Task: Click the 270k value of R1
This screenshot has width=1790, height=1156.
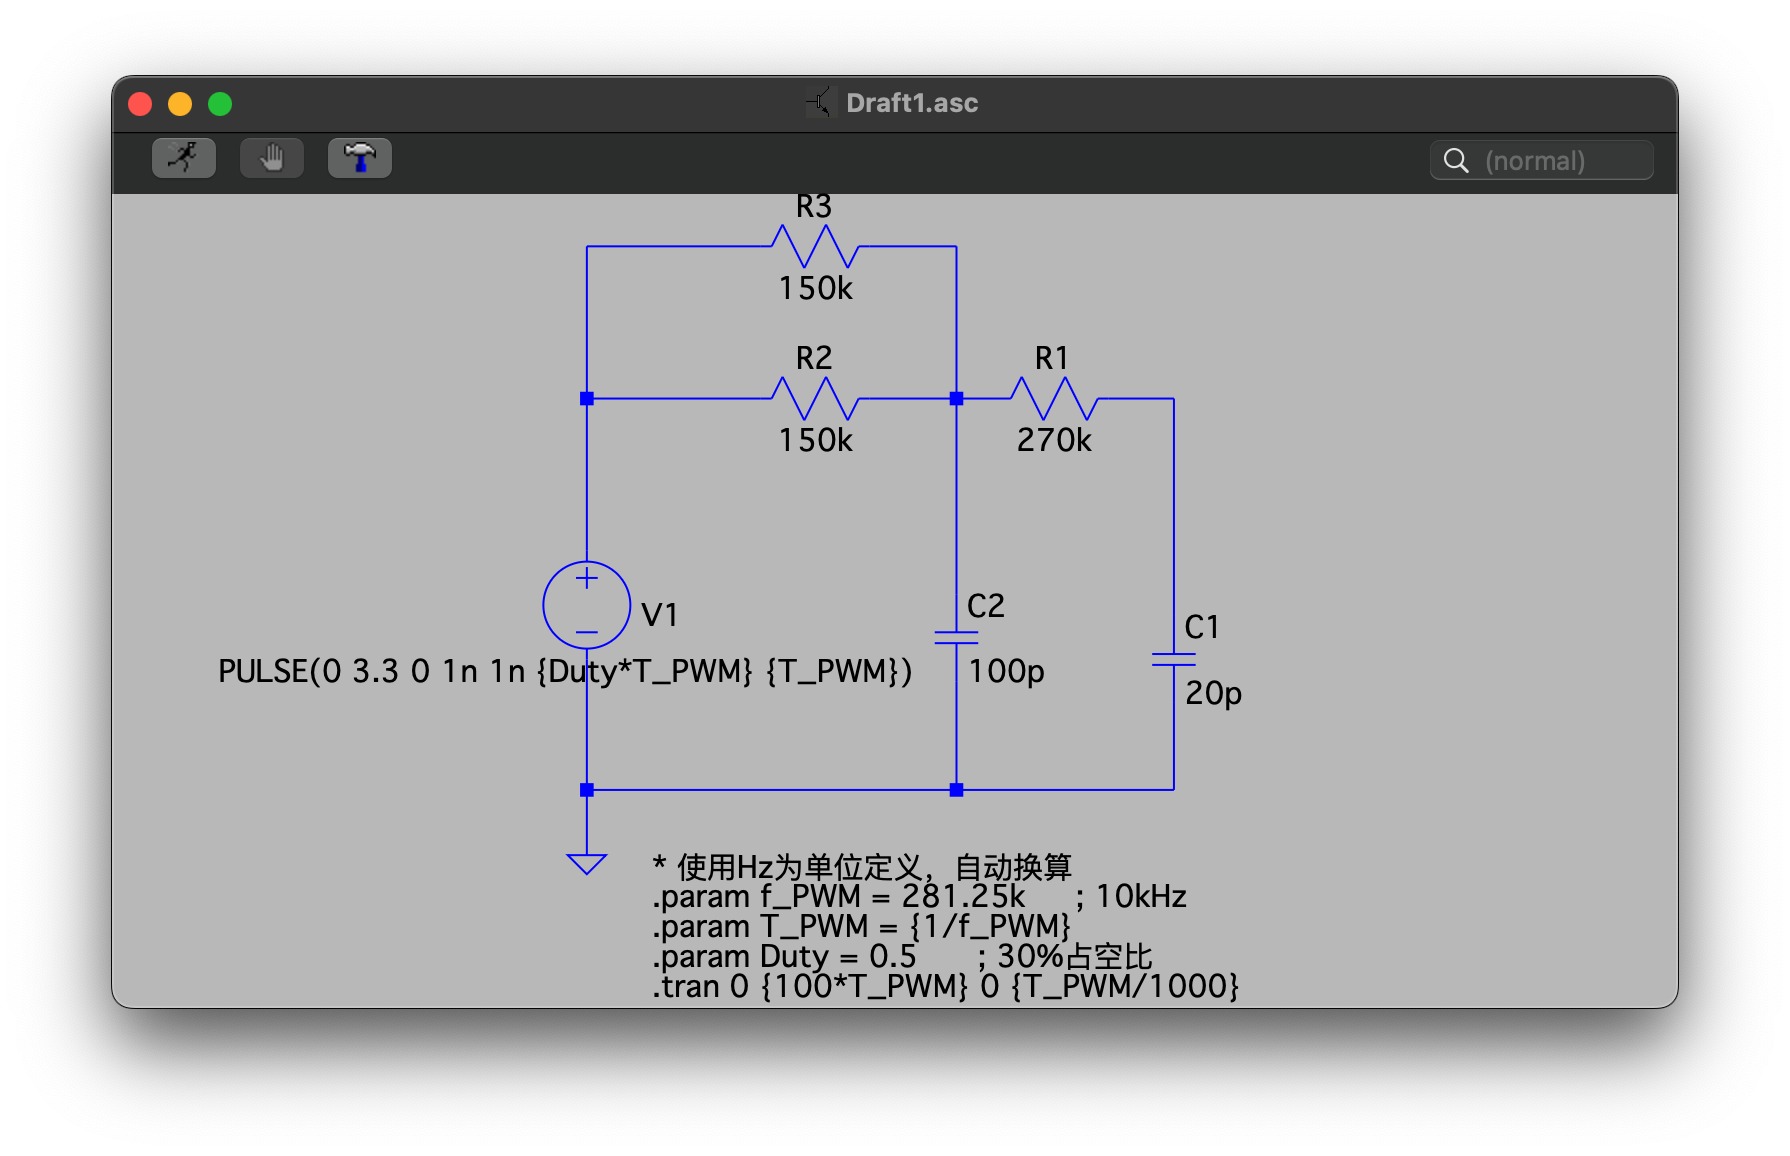Action: pyautogui.click(x=1054, y=441)
